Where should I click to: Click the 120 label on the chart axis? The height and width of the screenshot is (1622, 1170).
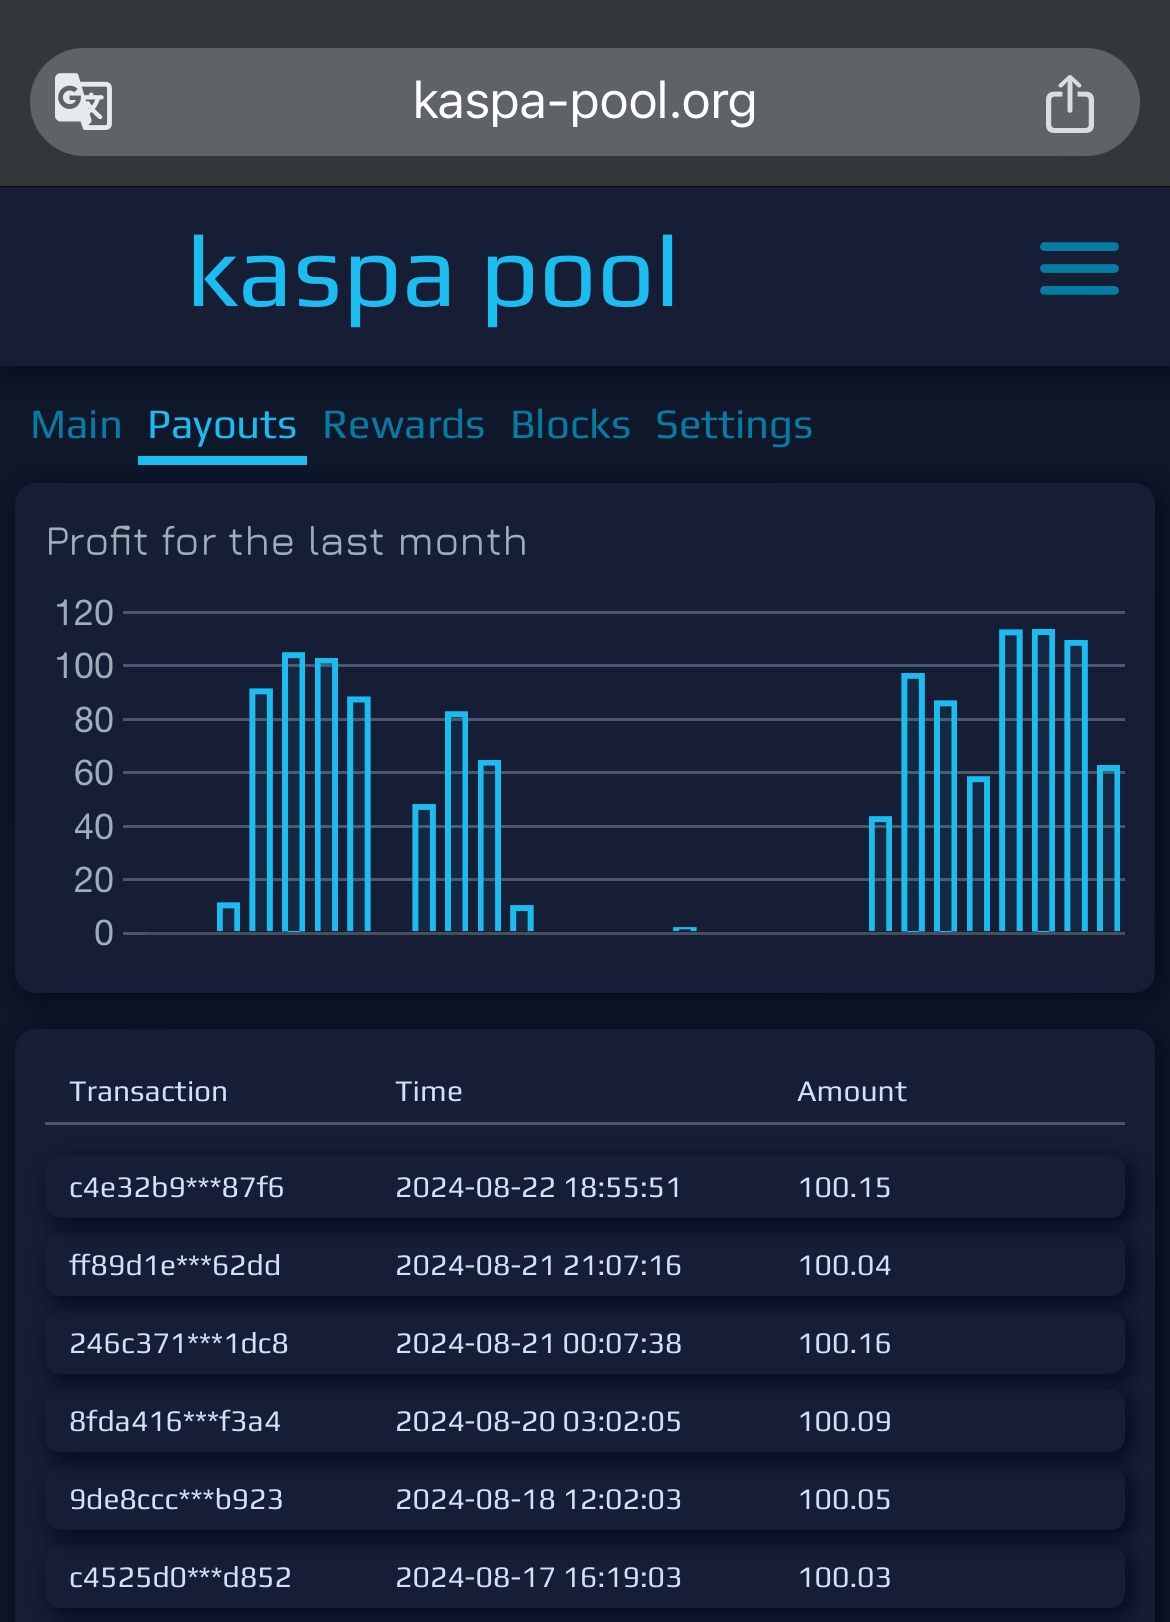[85, 612]
